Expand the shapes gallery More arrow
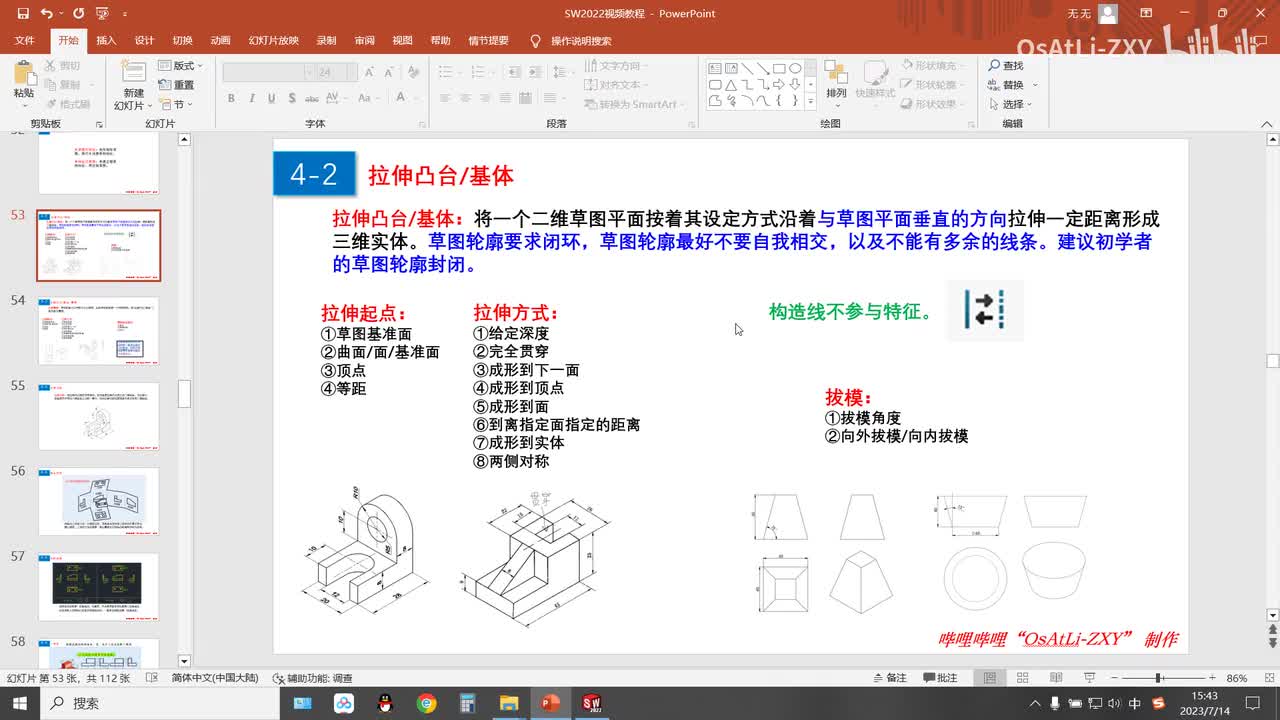Image resolution: width=1280 pixels, height=720 pixels. click(x=812, y=101)
